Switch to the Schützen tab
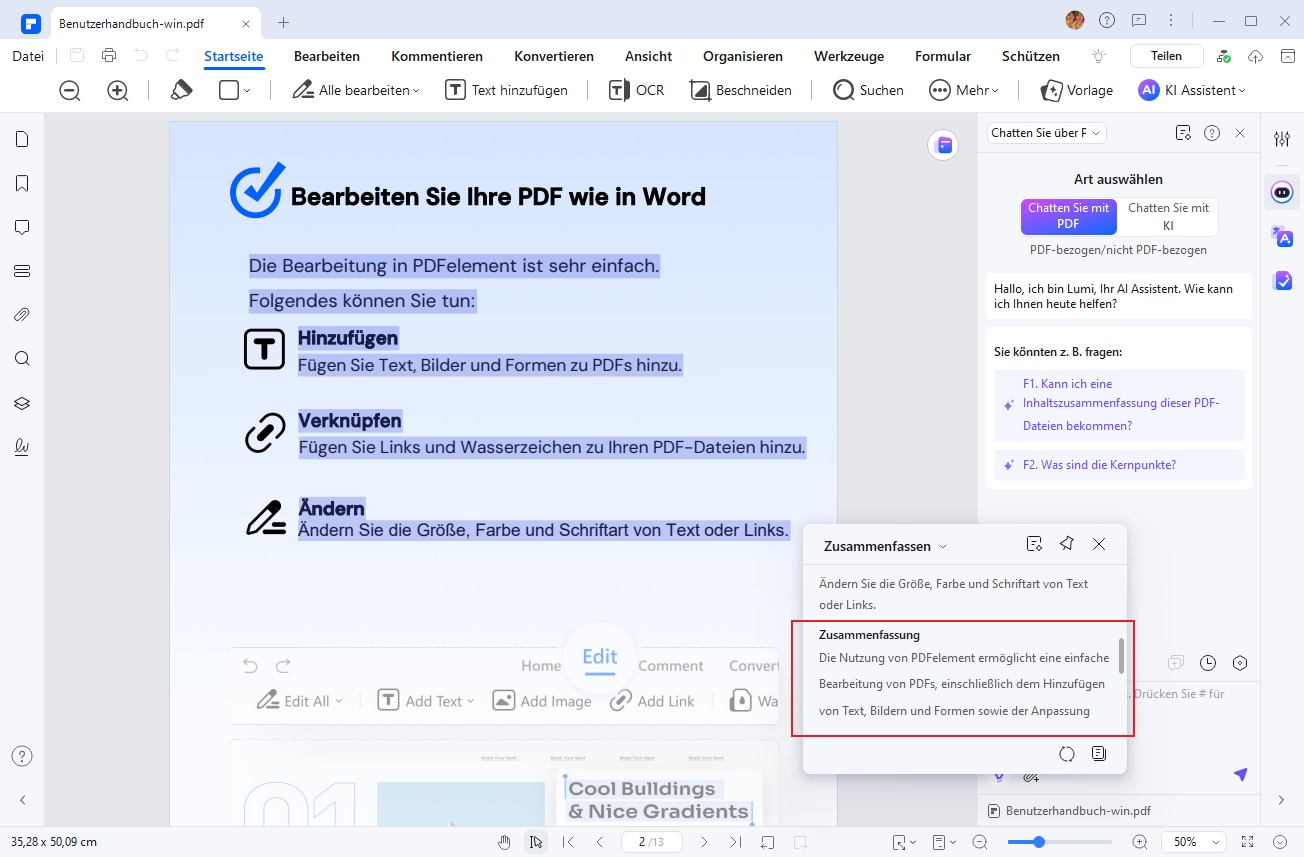 (x=1031, y=56)
